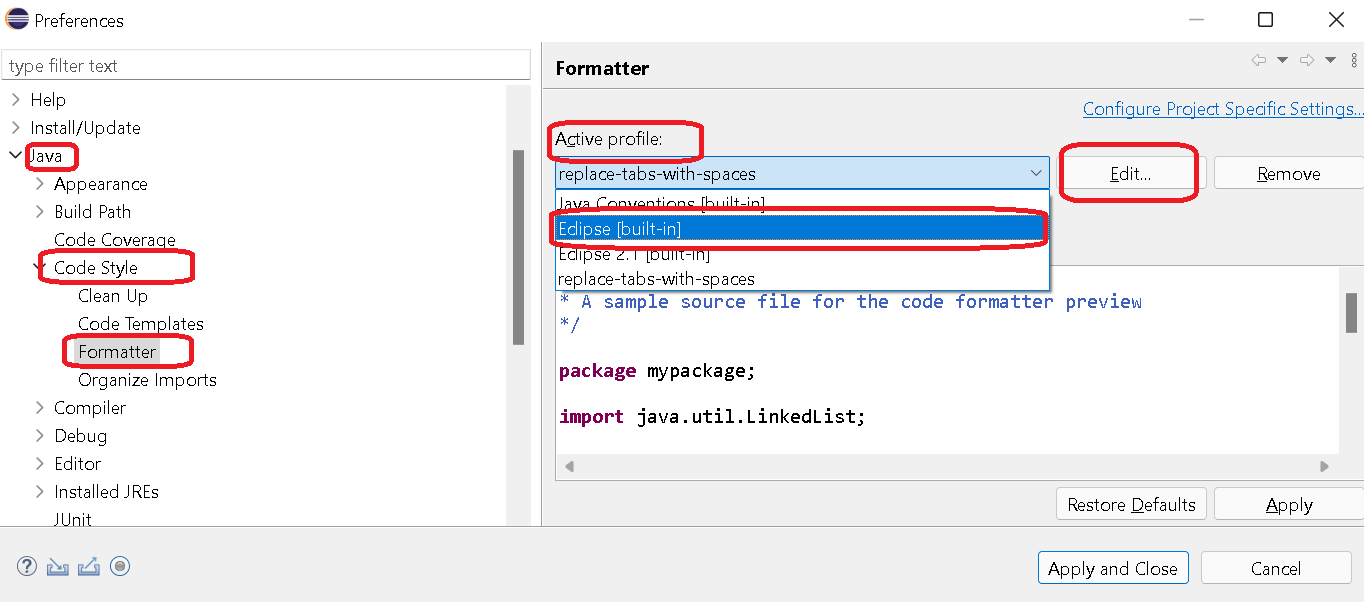The width and height of the screenshot is (1364, 602).
Task: Open the Active profile combo box
Action: tap(1037, 172)
